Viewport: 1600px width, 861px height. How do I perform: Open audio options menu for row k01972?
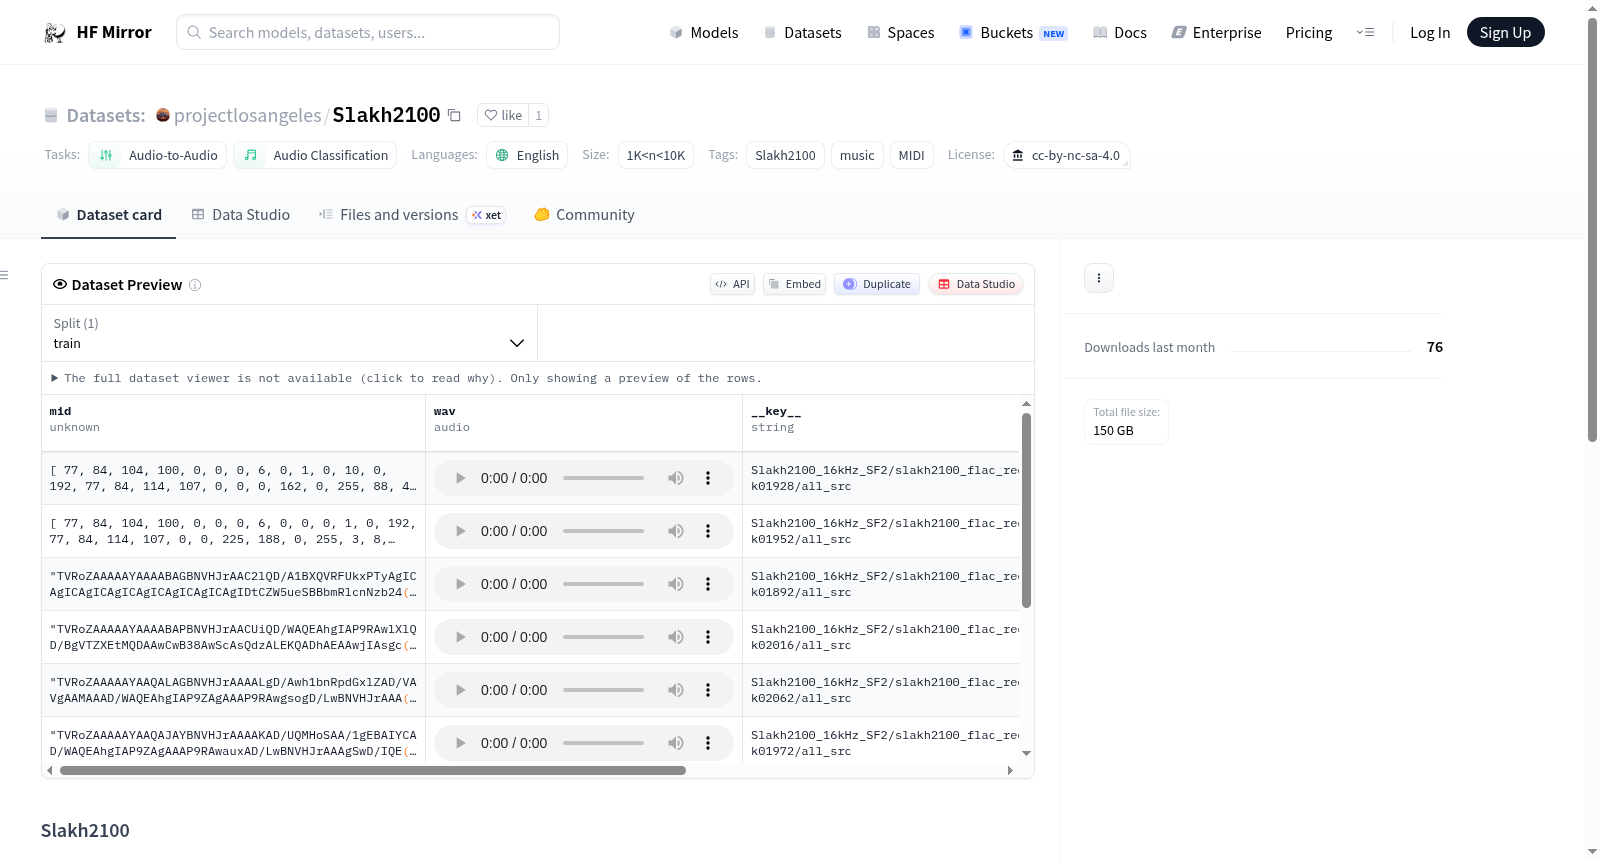[708, 743]
